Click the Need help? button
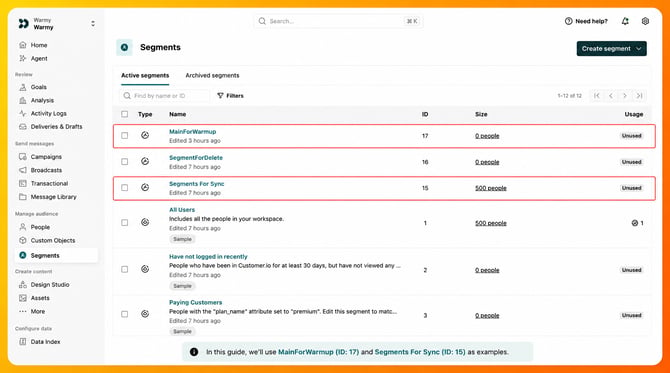This screenshot has height=373, width=670. pos(586,21)
